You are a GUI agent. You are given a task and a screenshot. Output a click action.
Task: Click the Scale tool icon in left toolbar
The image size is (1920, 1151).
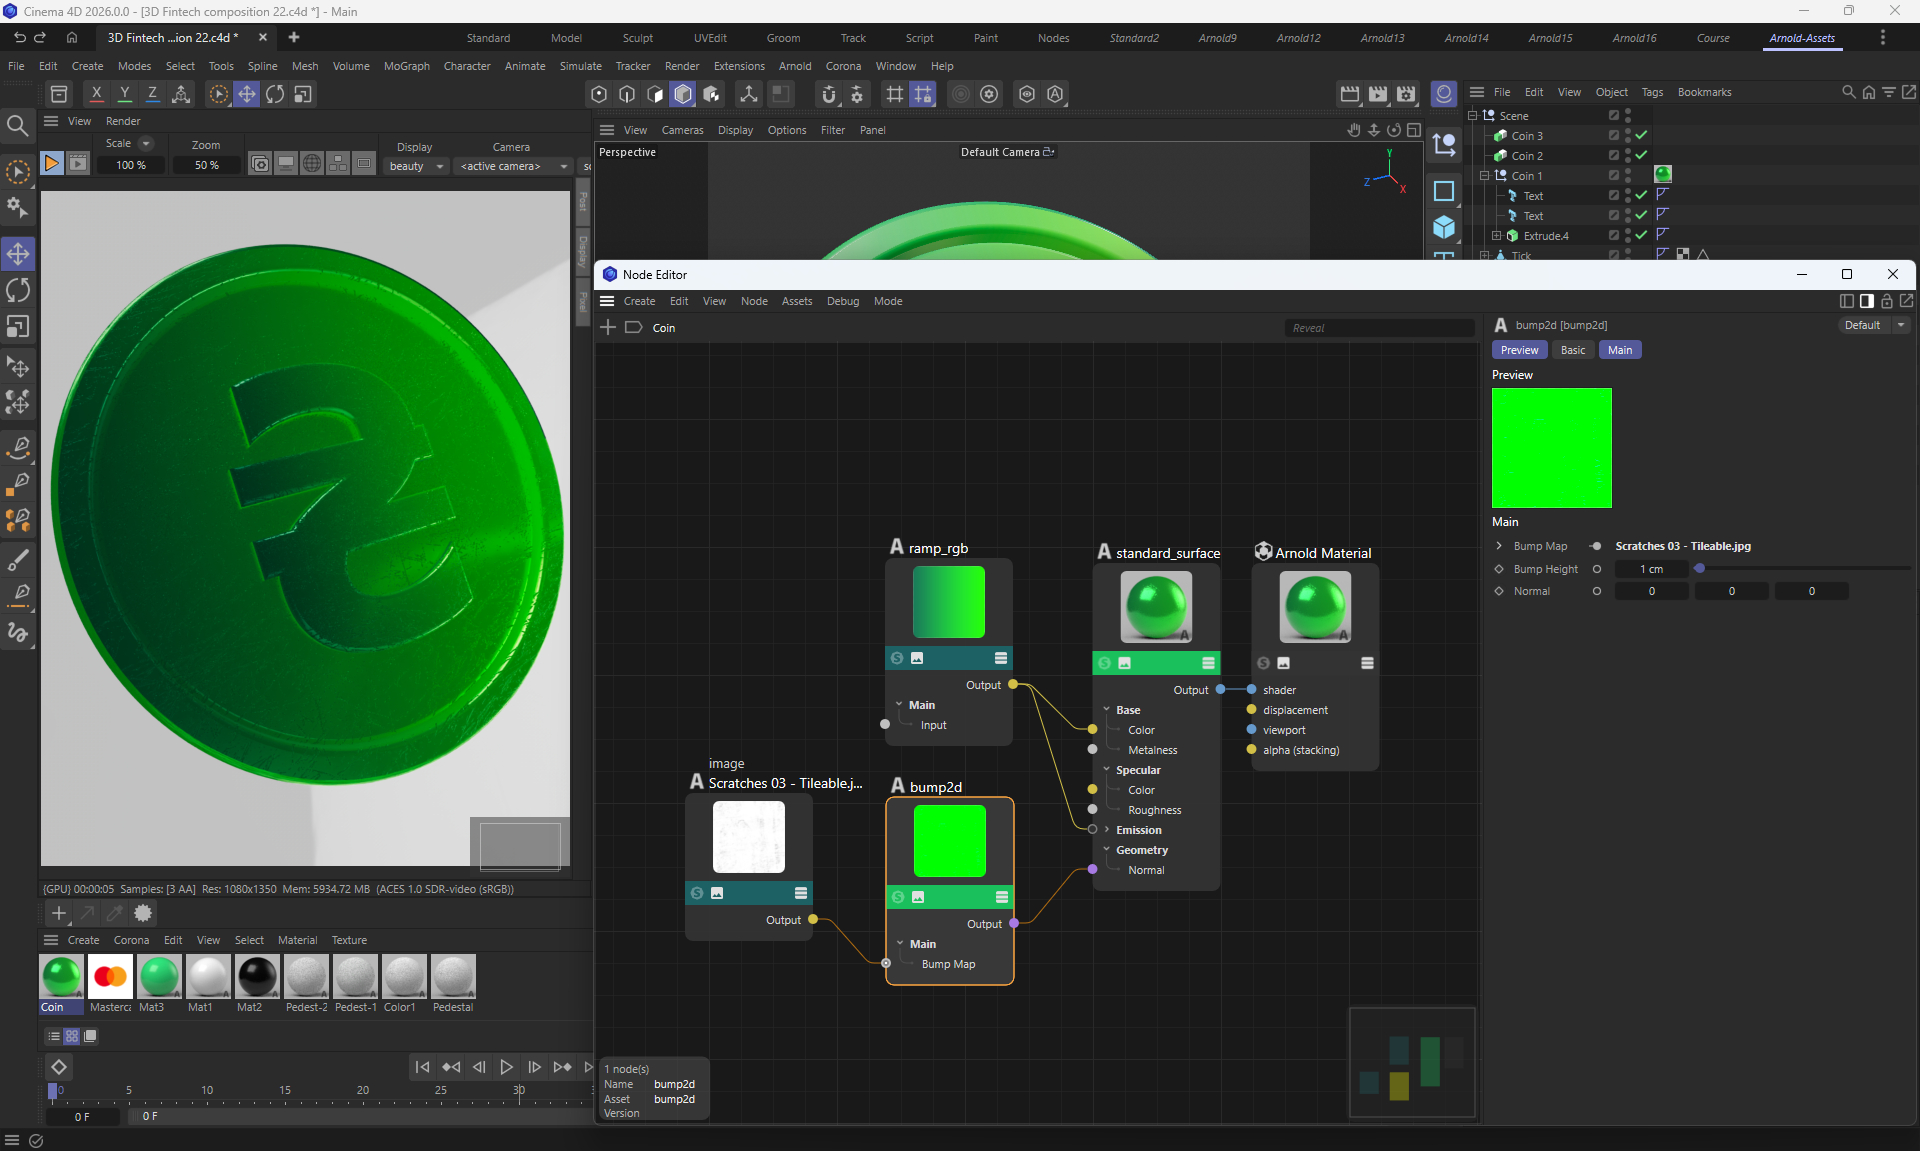point(18,327)
